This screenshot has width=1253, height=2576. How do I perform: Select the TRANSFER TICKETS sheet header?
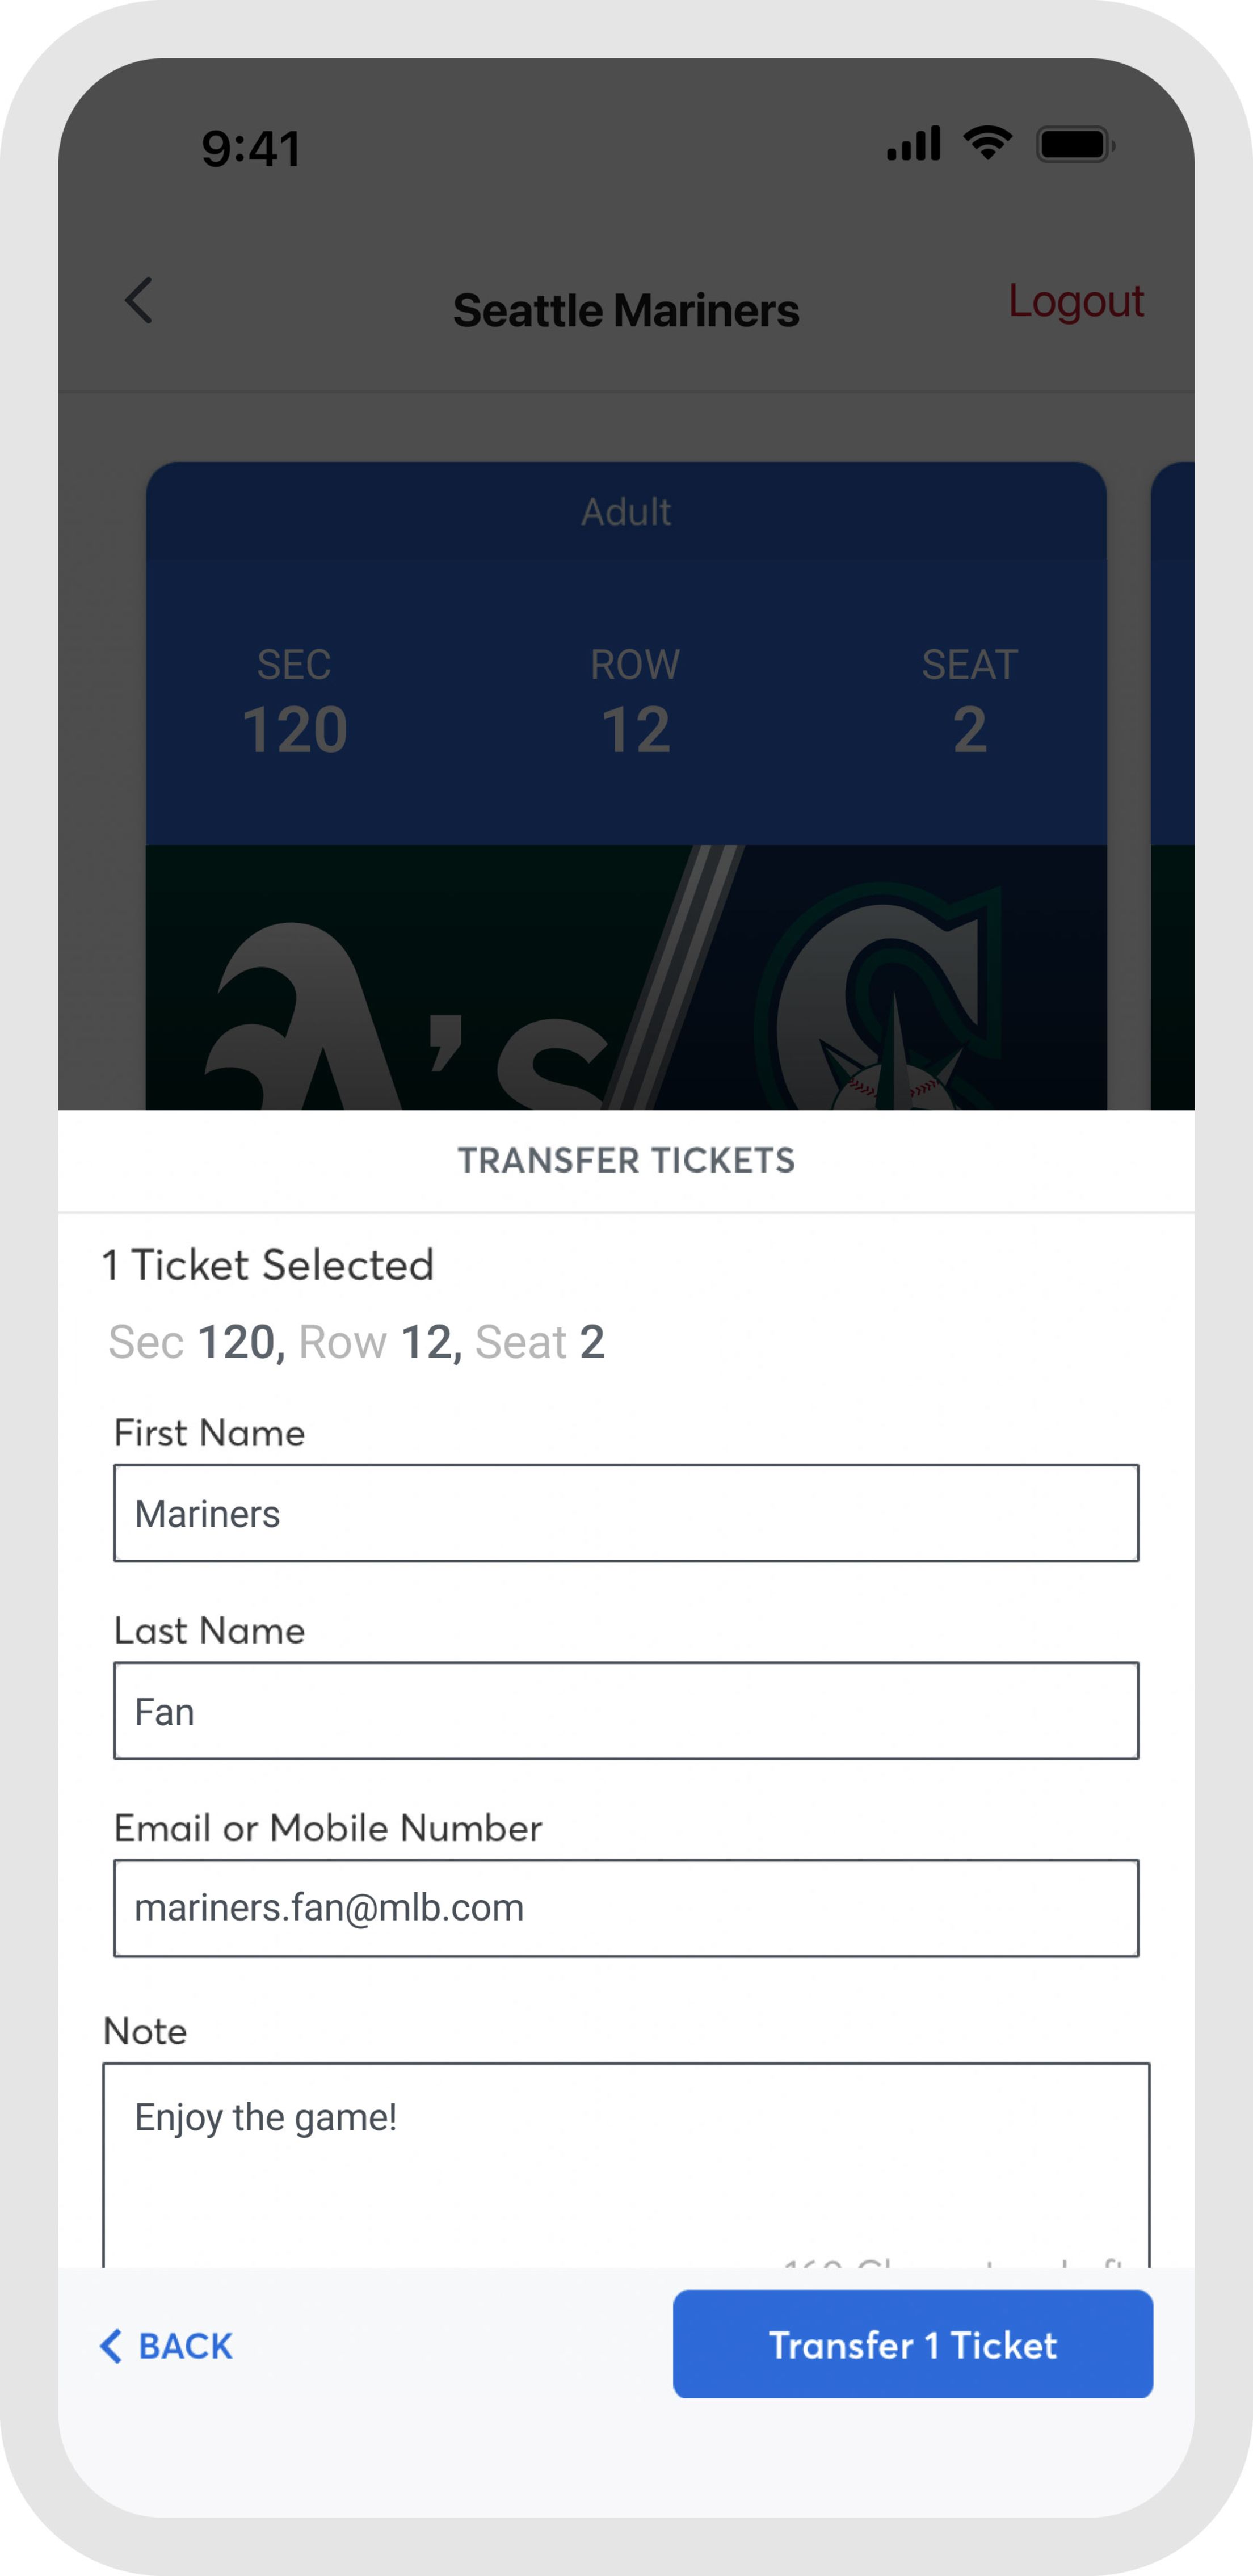click(x=626, y=1161)
